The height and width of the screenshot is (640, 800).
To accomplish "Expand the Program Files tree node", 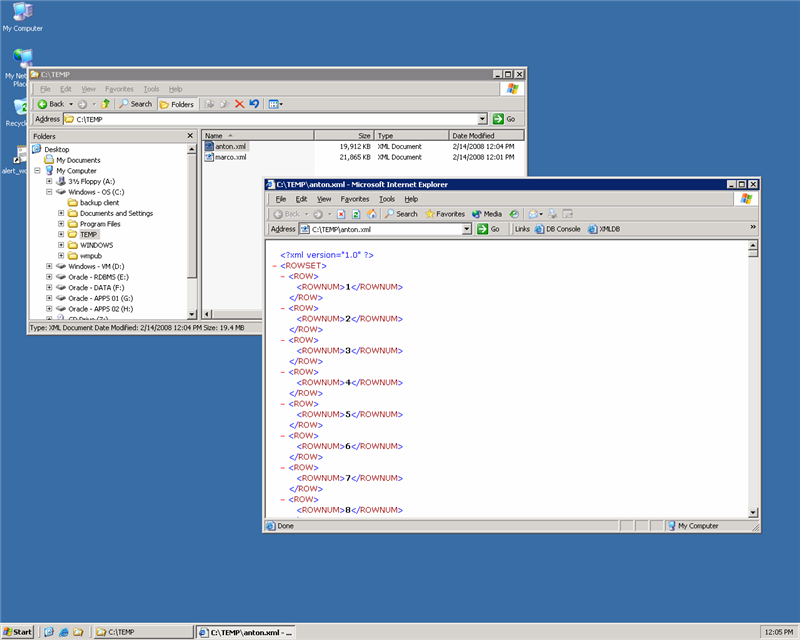I will click(x=61, y=224).
